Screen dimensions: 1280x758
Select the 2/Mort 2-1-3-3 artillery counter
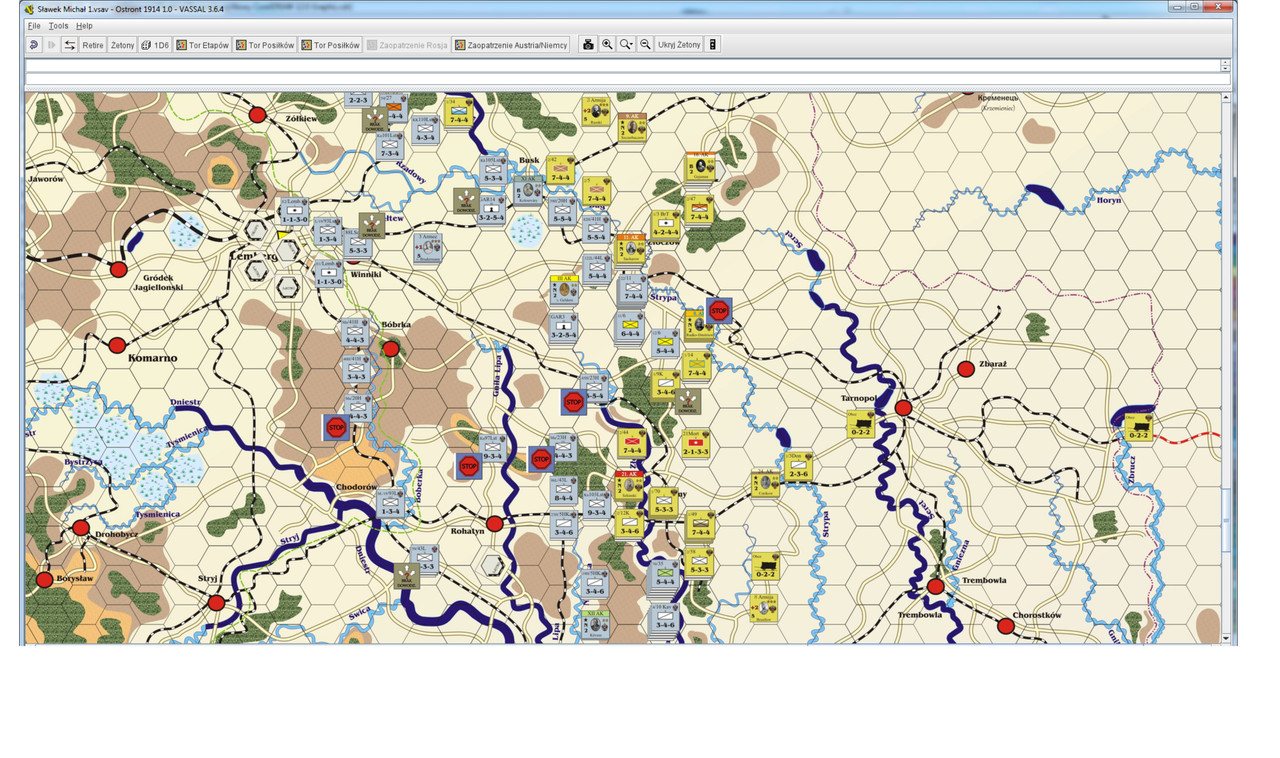[x=697, y=443]
